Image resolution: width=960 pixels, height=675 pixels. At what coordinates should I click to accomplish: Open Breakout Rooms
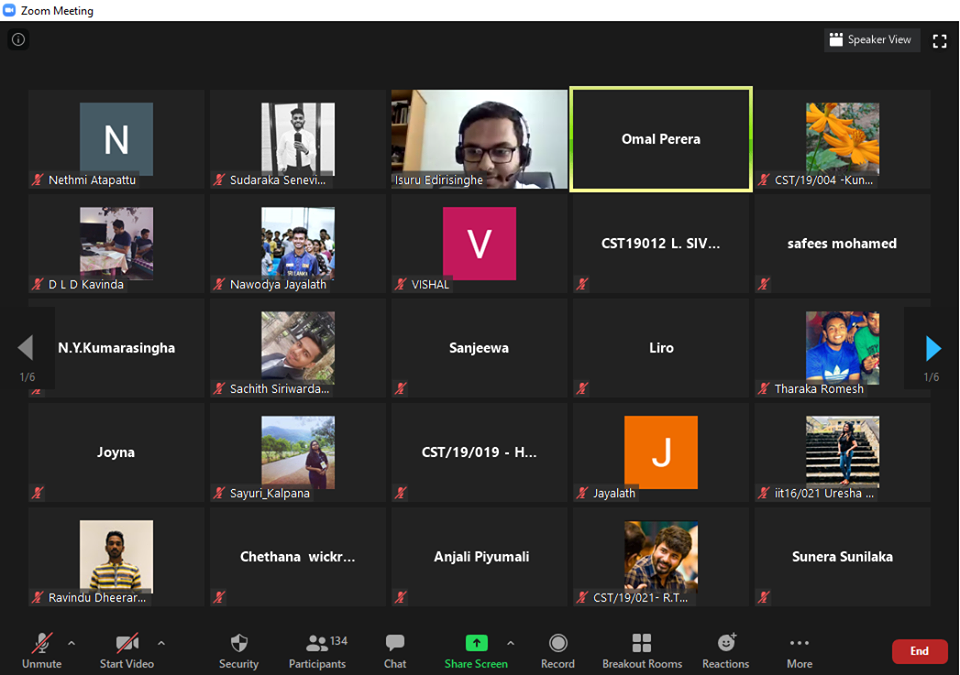tap(642, 651)
